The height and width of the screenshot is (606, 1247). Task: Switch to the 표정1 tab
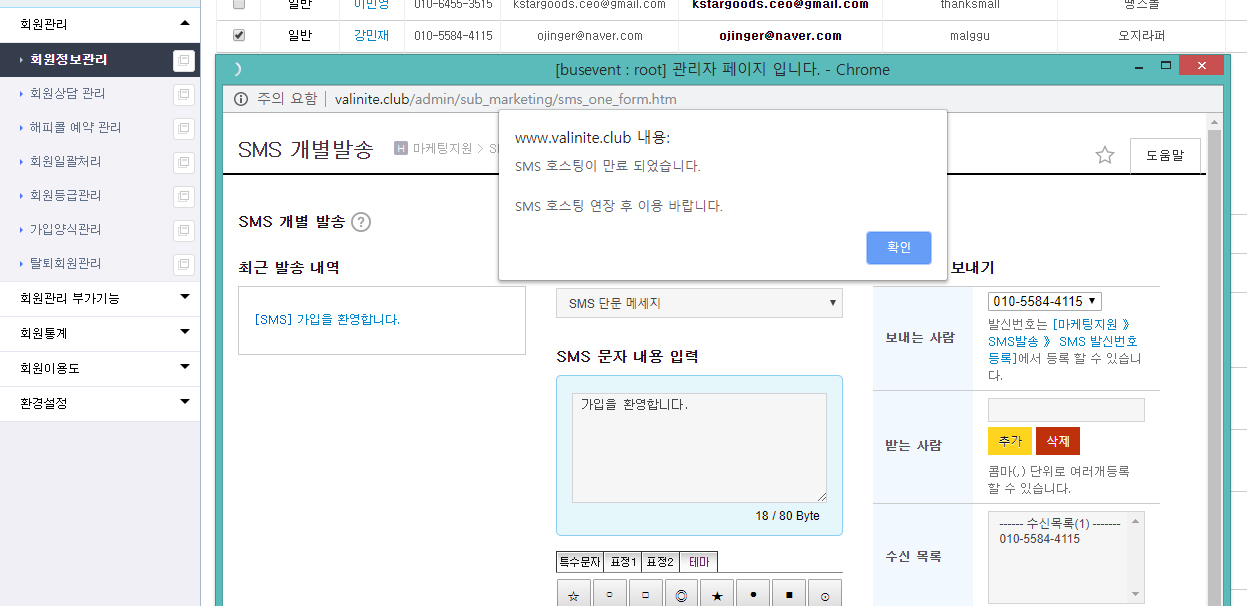pyautogui.click(x=623, y=562)
